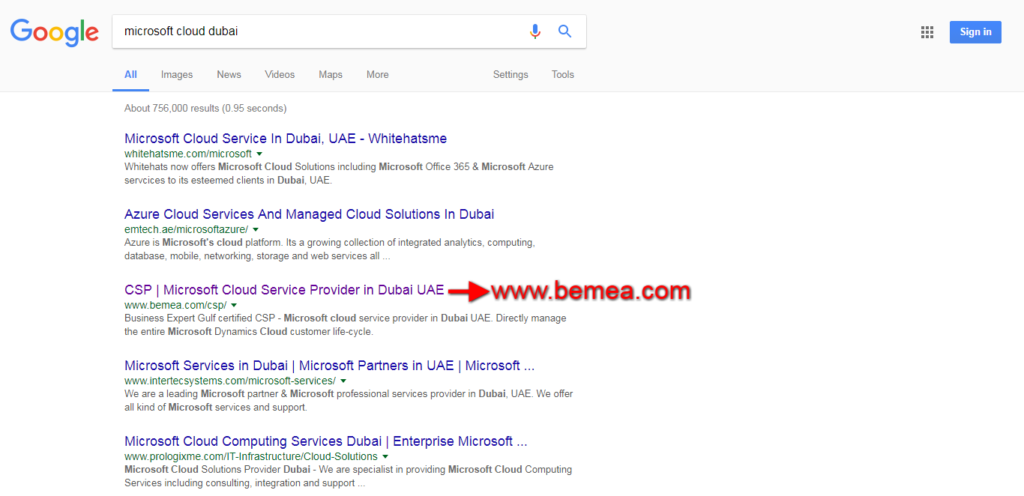
Task: Switch to the Images tab
Action: tap(177, 75)
